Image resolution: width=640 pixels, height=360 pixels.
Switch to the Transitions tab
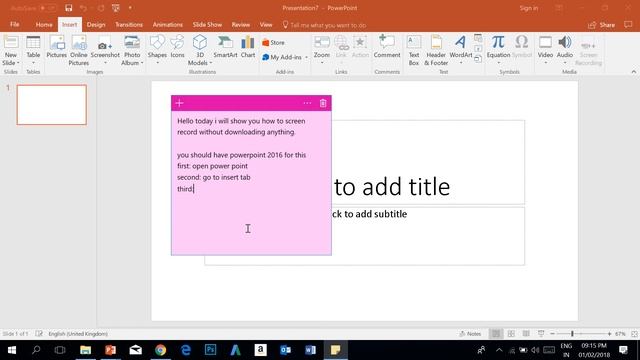(129, 24)
